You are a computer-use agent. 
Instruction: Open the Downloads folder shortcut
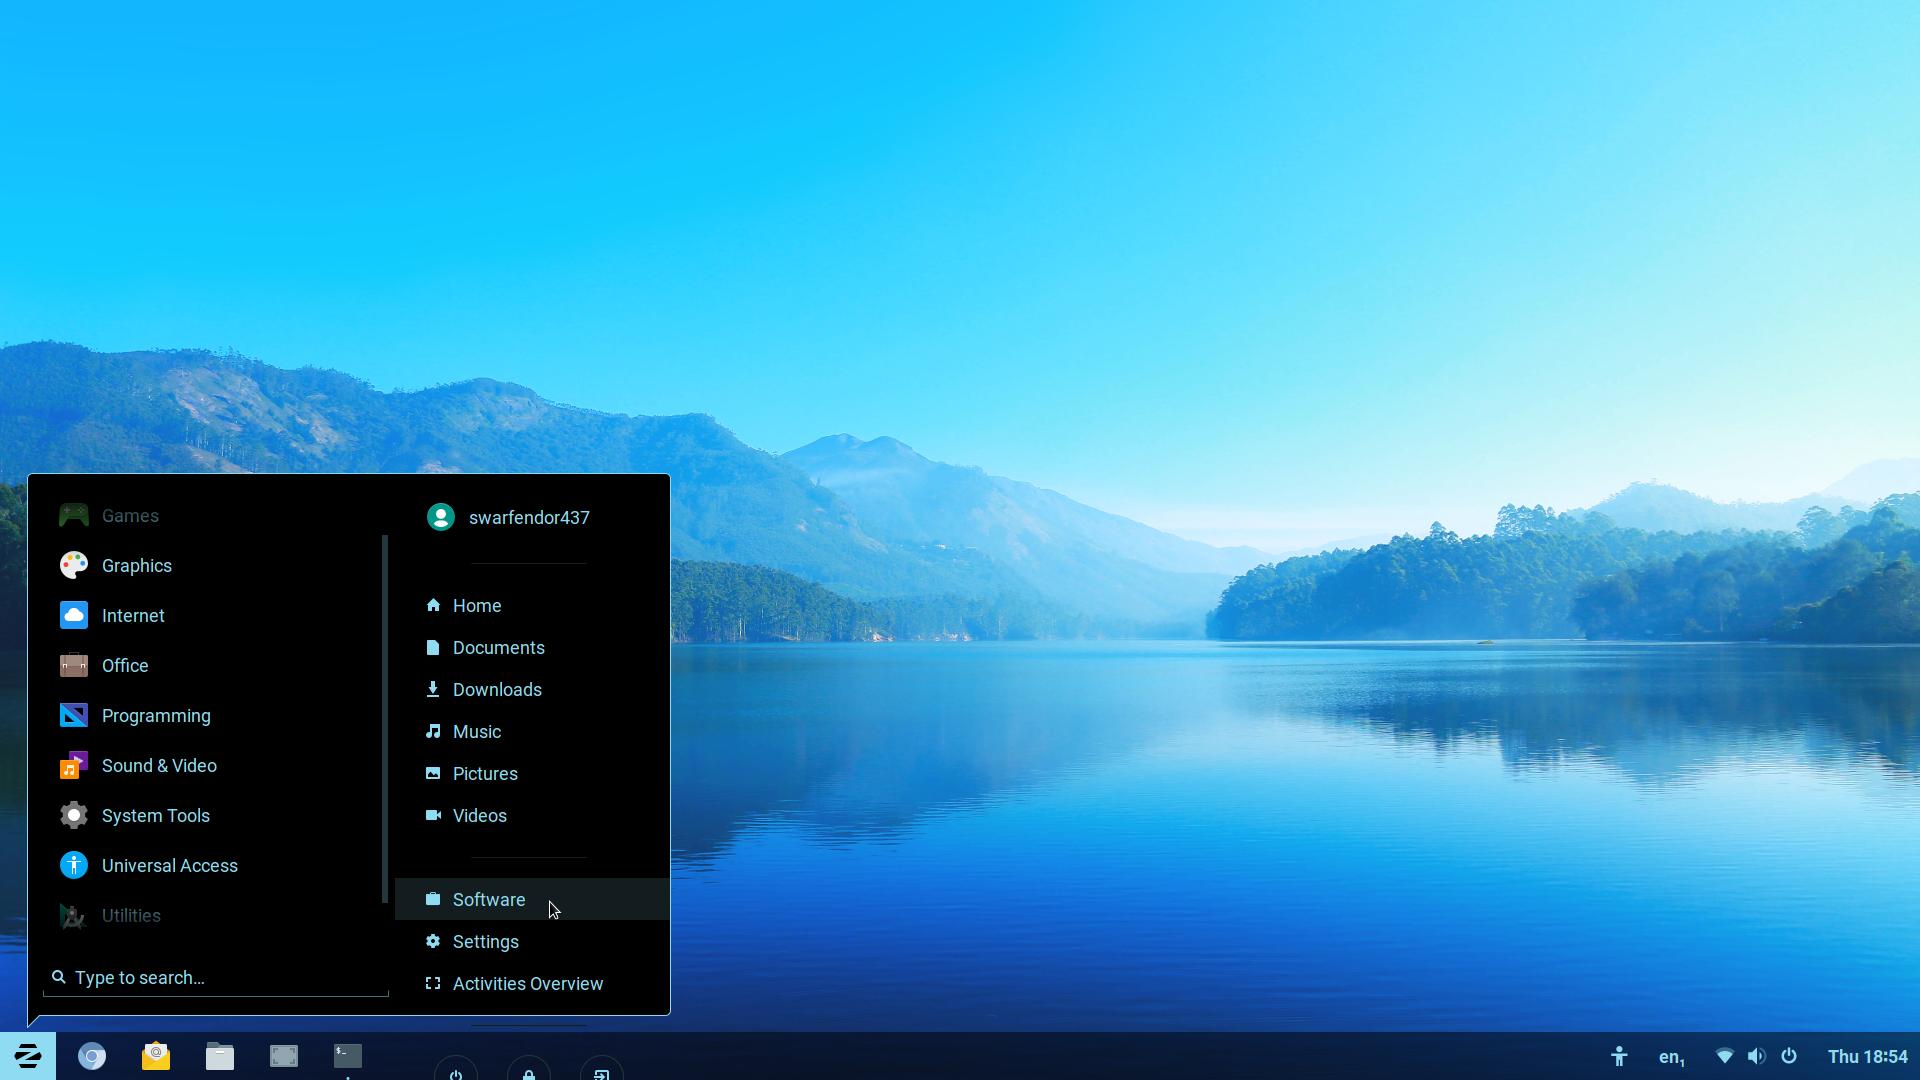click(497, 688)
